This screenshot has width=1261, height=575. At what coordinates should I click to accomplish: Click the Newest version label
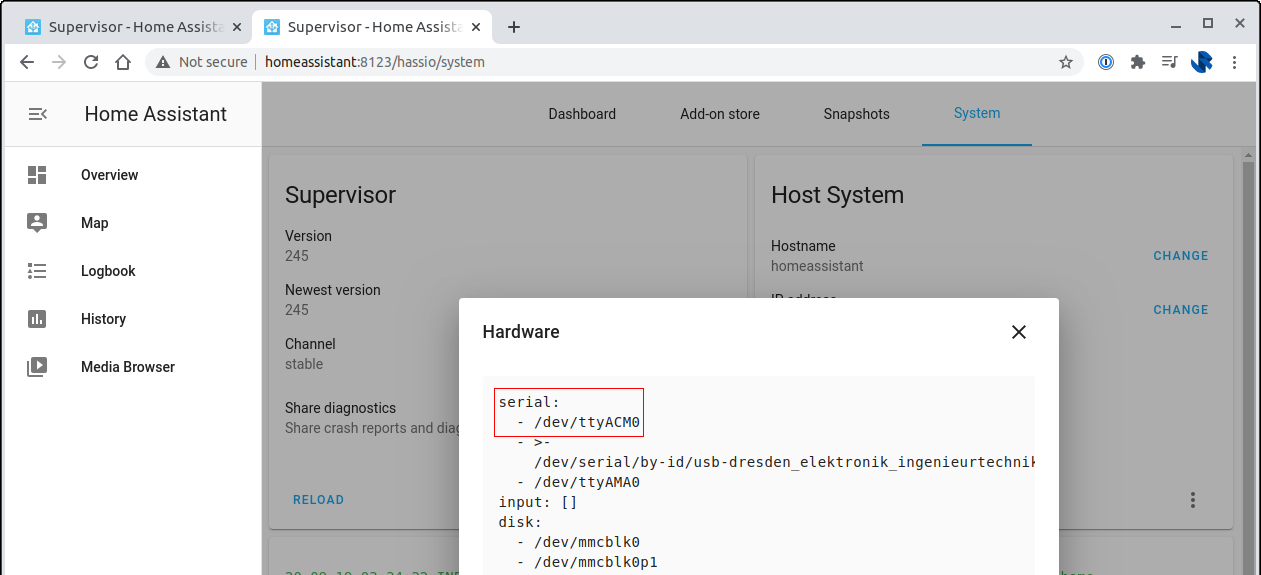click(333, 290)
